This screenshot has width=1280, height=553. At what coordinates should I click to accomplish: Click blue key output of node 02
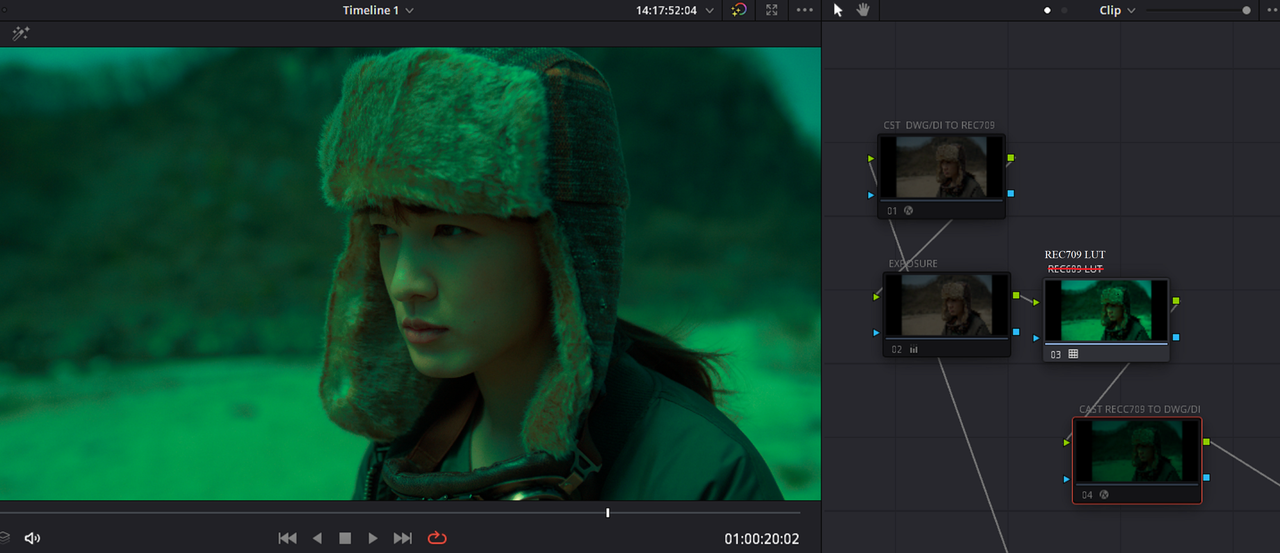1016,332
